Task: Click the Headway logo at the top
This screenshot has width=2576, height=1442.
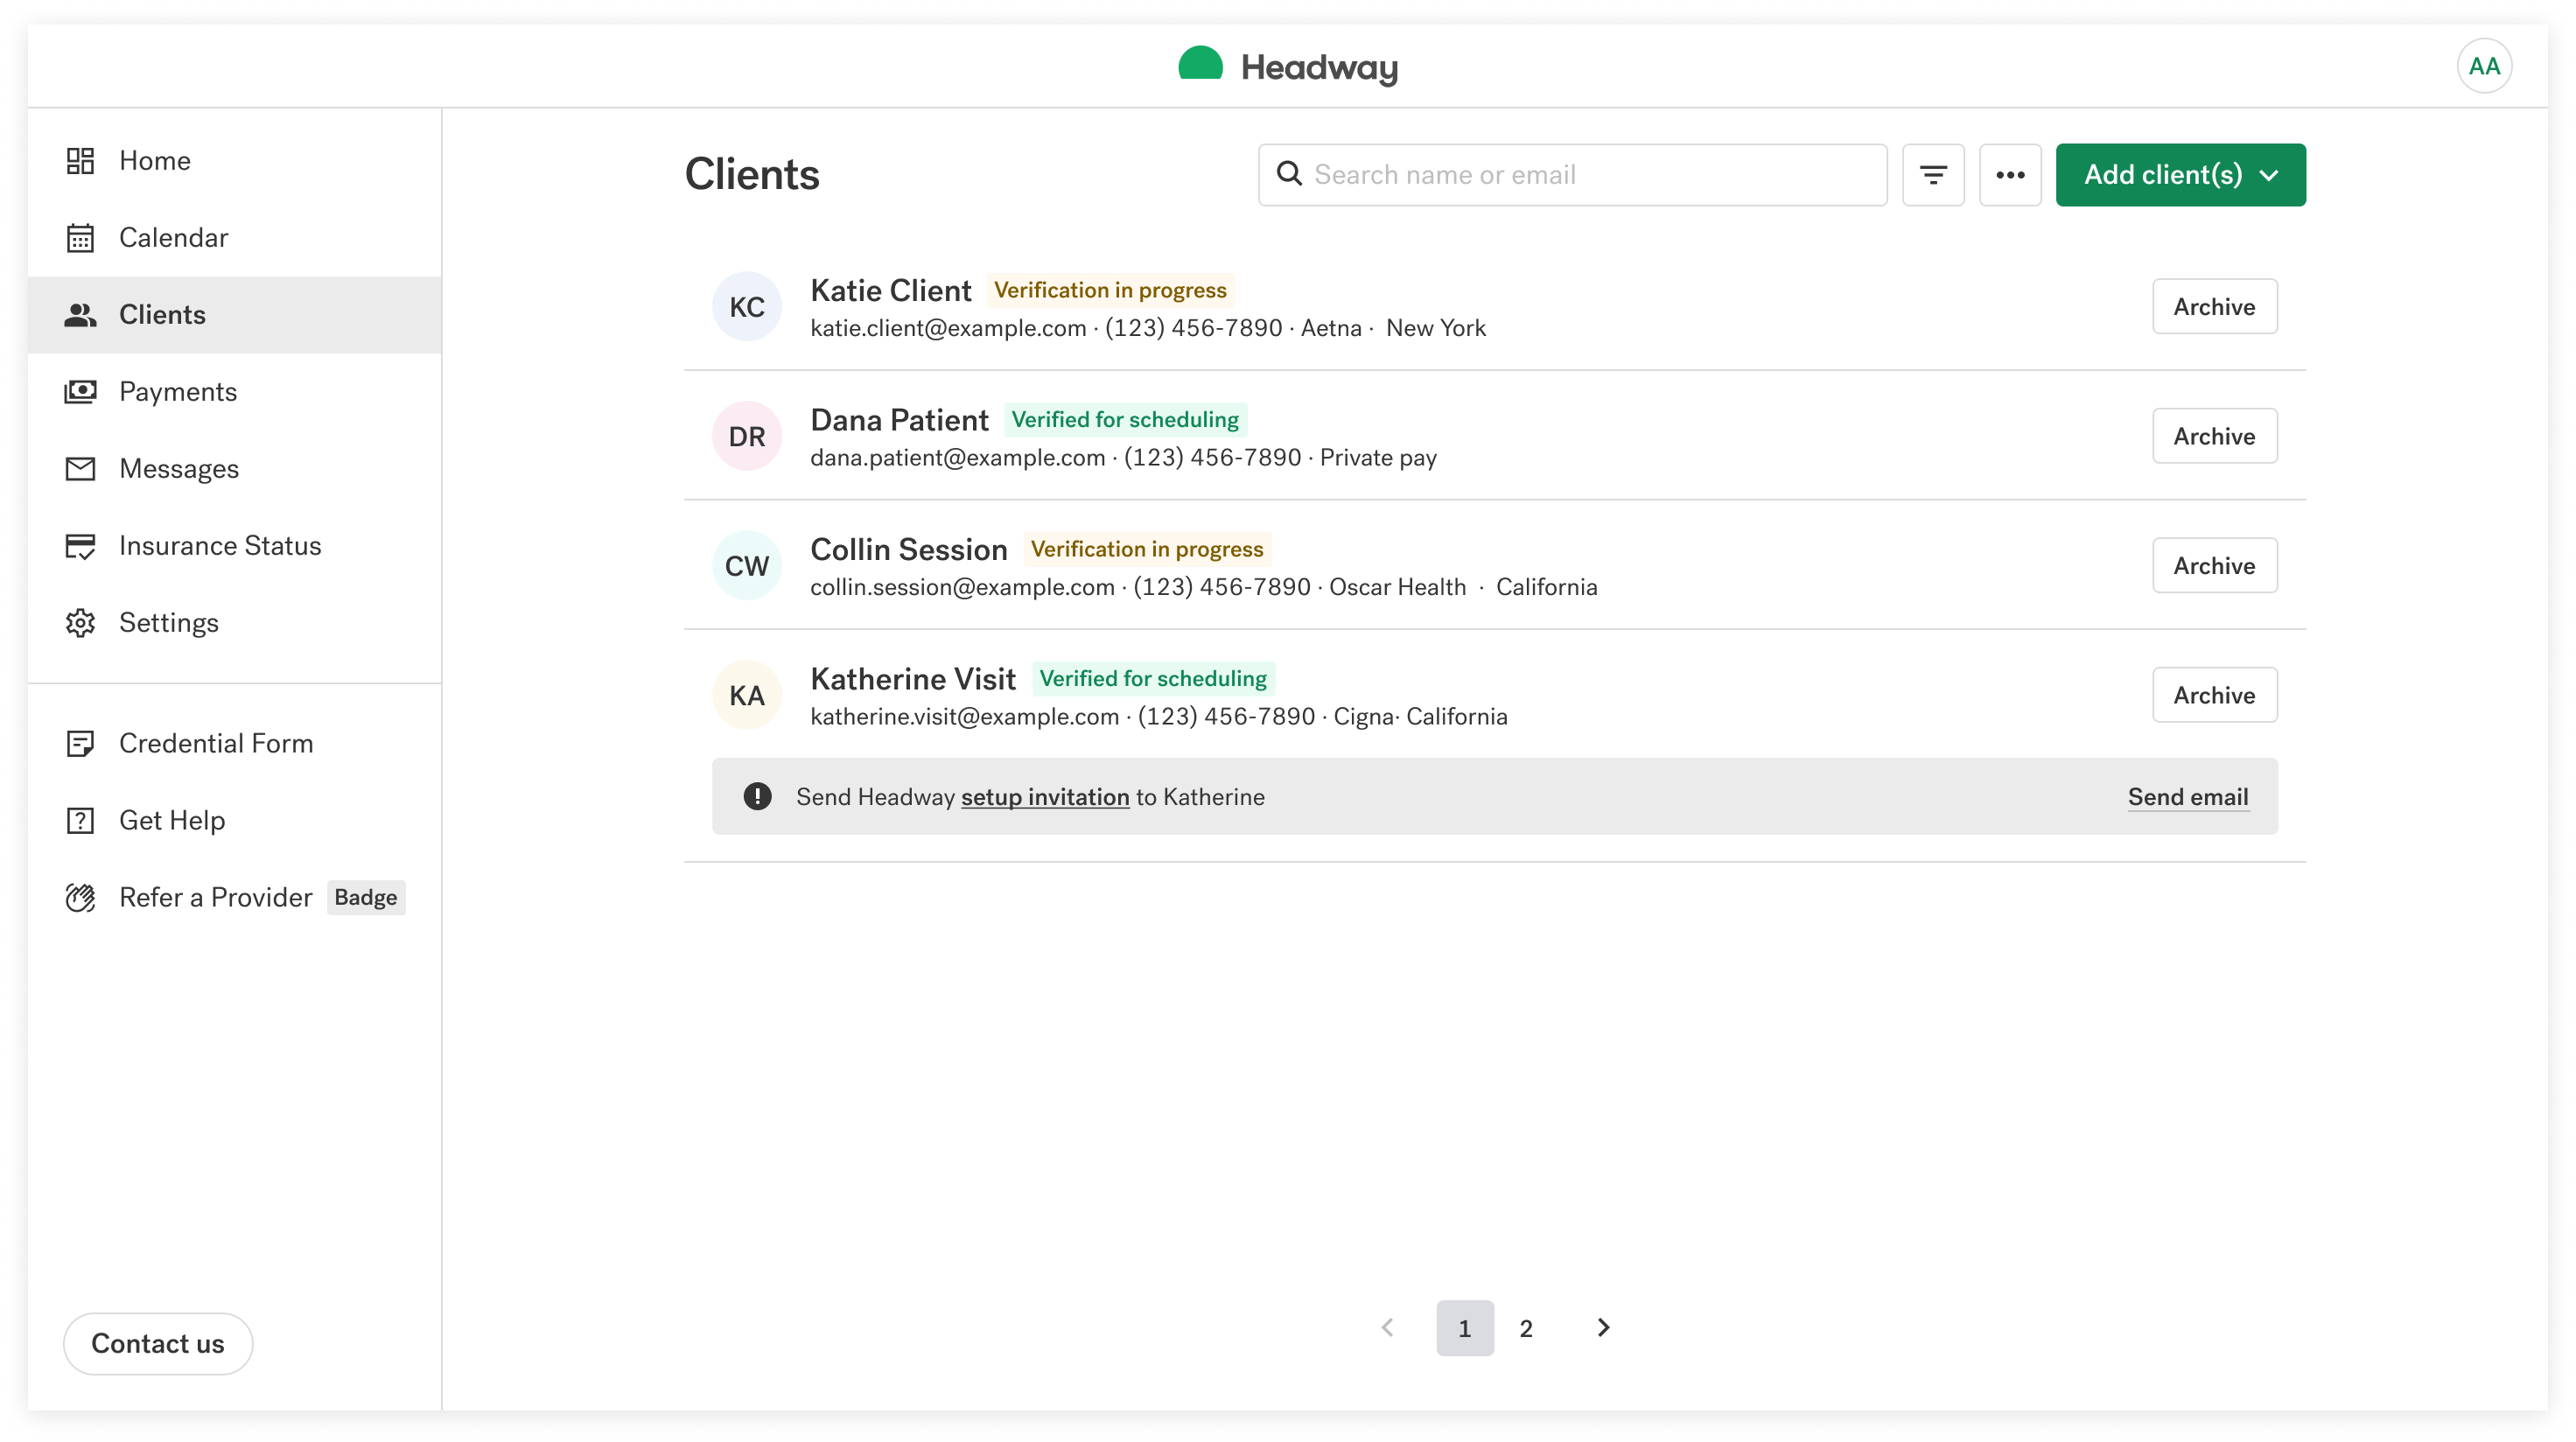Action: tap(1289, 66)
